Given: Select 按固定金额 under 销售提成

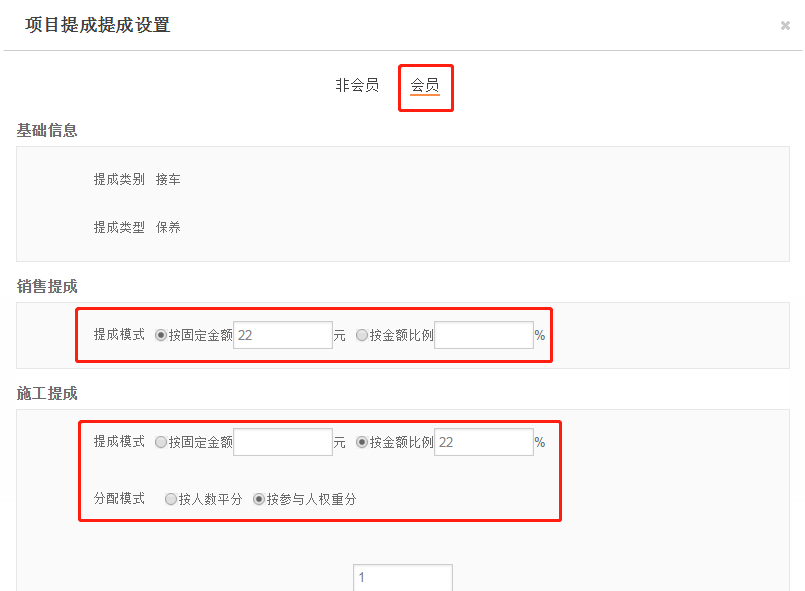Looking at the screenshot, I should click(x=162, y=336).
